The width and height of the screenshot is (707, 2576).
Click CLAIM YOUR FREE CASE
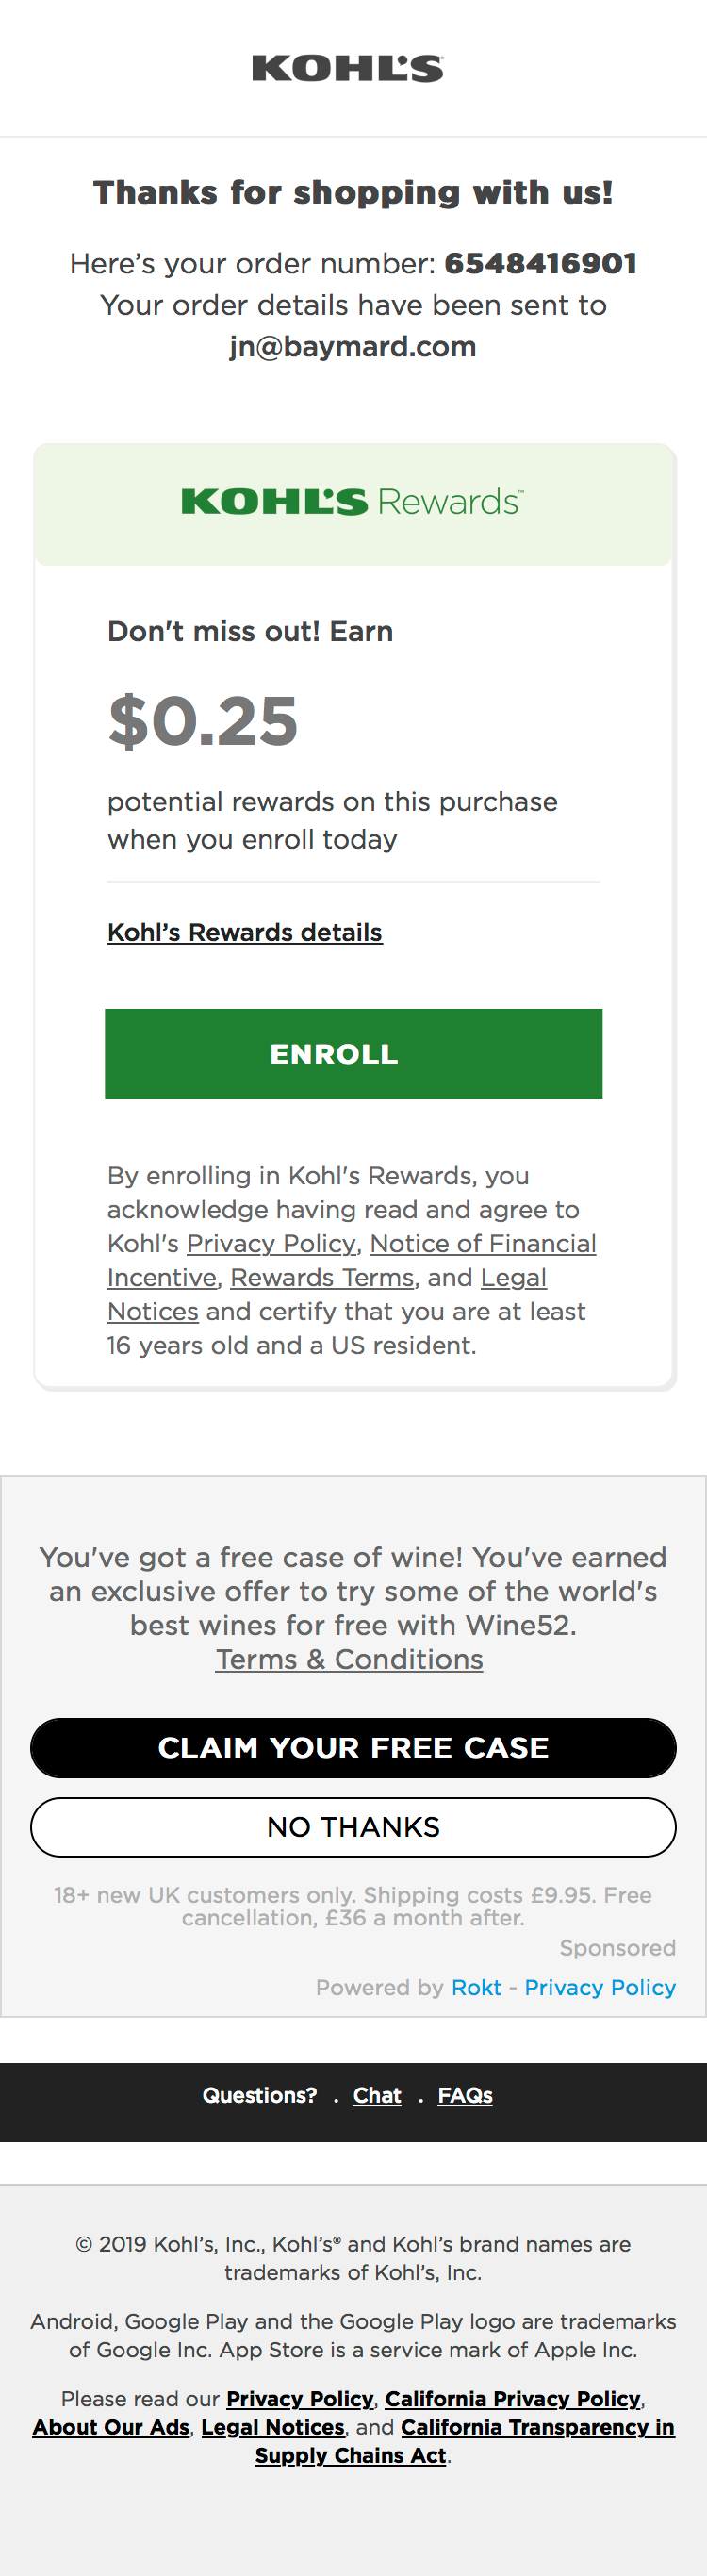pyautogui.click(x=353, y=1748)
